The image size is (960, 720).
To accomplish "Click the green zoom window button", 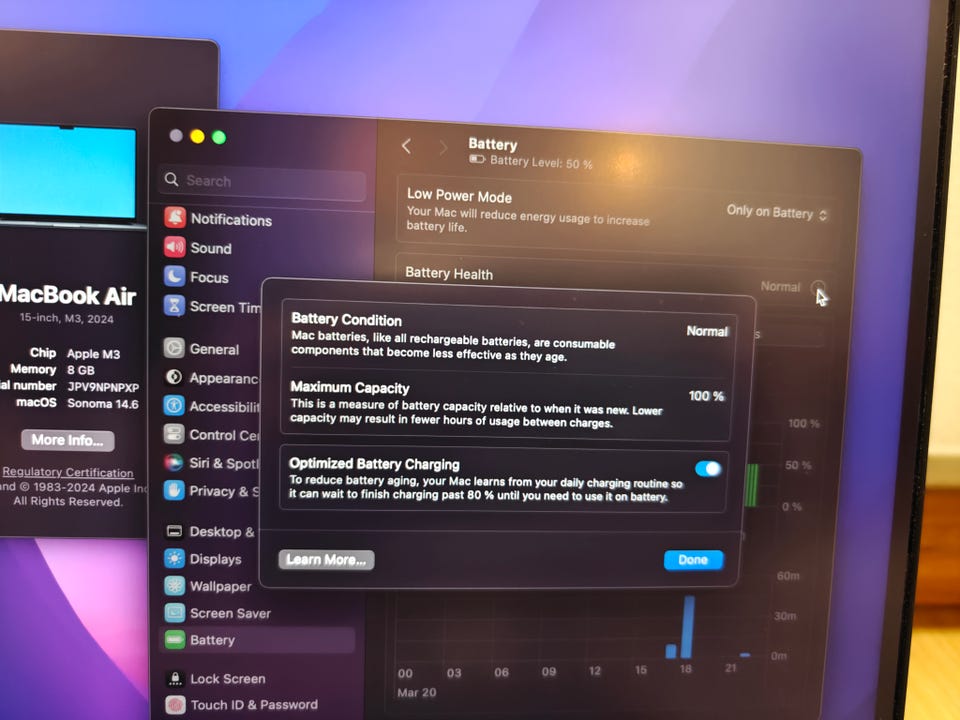I will (219, 137).
